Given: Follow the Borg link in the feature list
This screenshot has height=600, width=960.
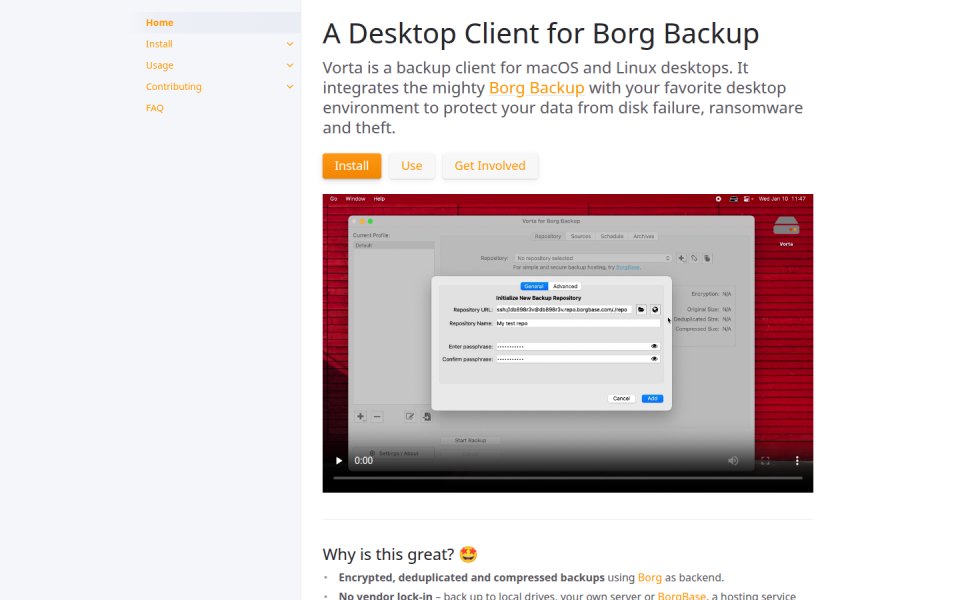Looking at the screenshot, I should pyautogui.click(x=650, y=577).
